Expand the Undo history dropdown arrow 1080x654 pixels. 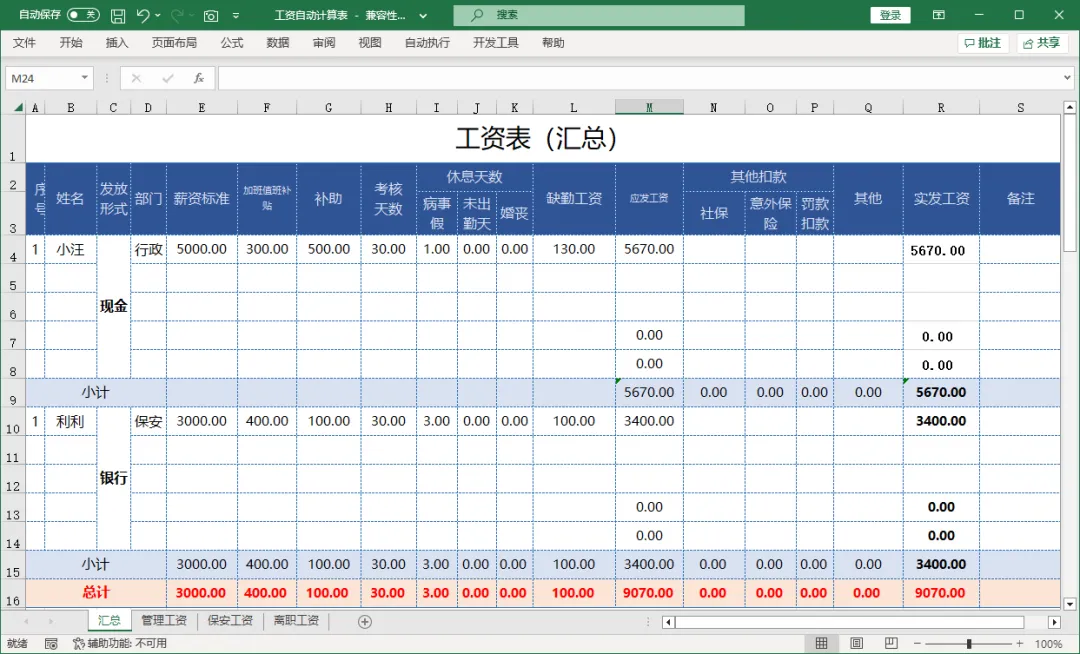coord(158,15)
